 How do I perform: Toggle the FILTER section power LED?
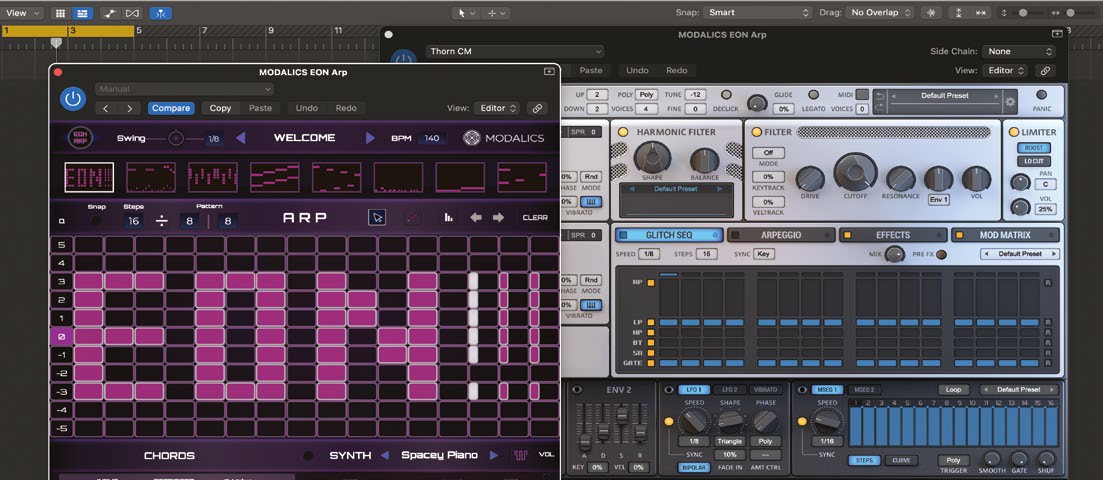tap(756, 132)
